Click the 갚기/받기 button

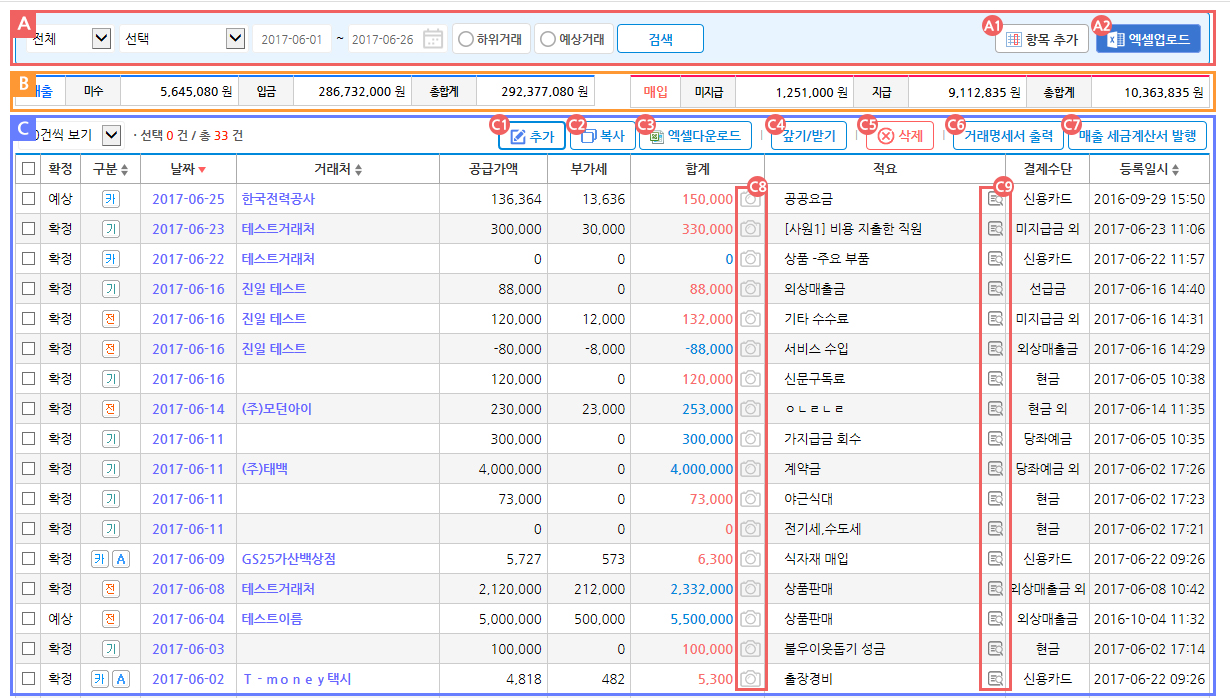(x=809, y=135)
